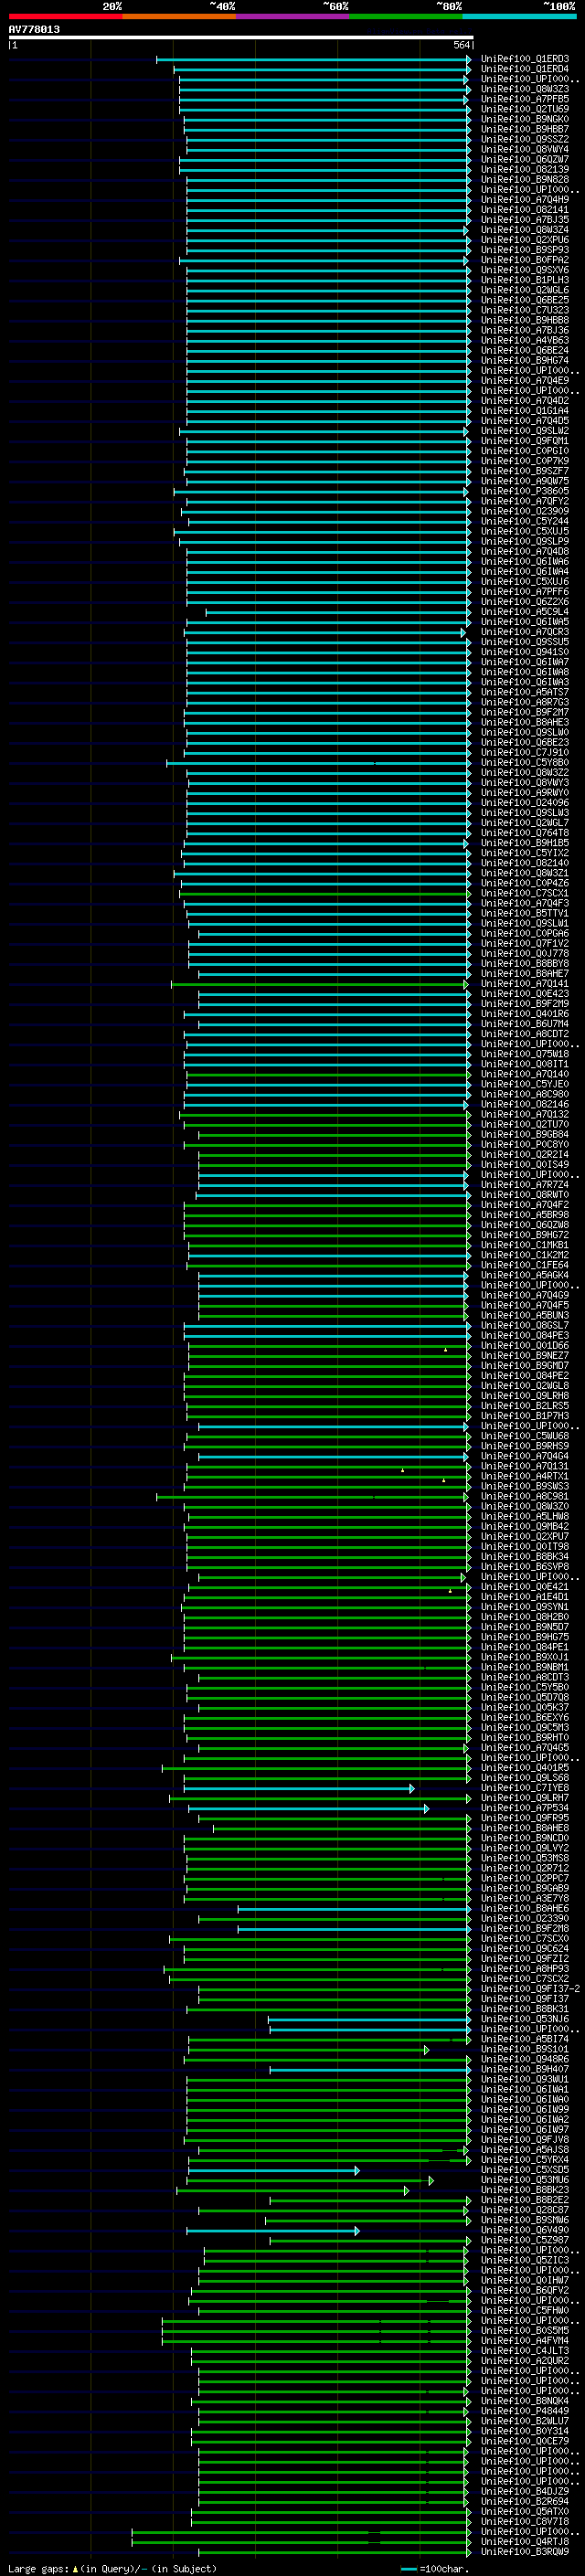The height and width of the screenshot is (2576, 585).
Task: Open hit UniRef100_Q8RWT0
Action: [525, 1195]
